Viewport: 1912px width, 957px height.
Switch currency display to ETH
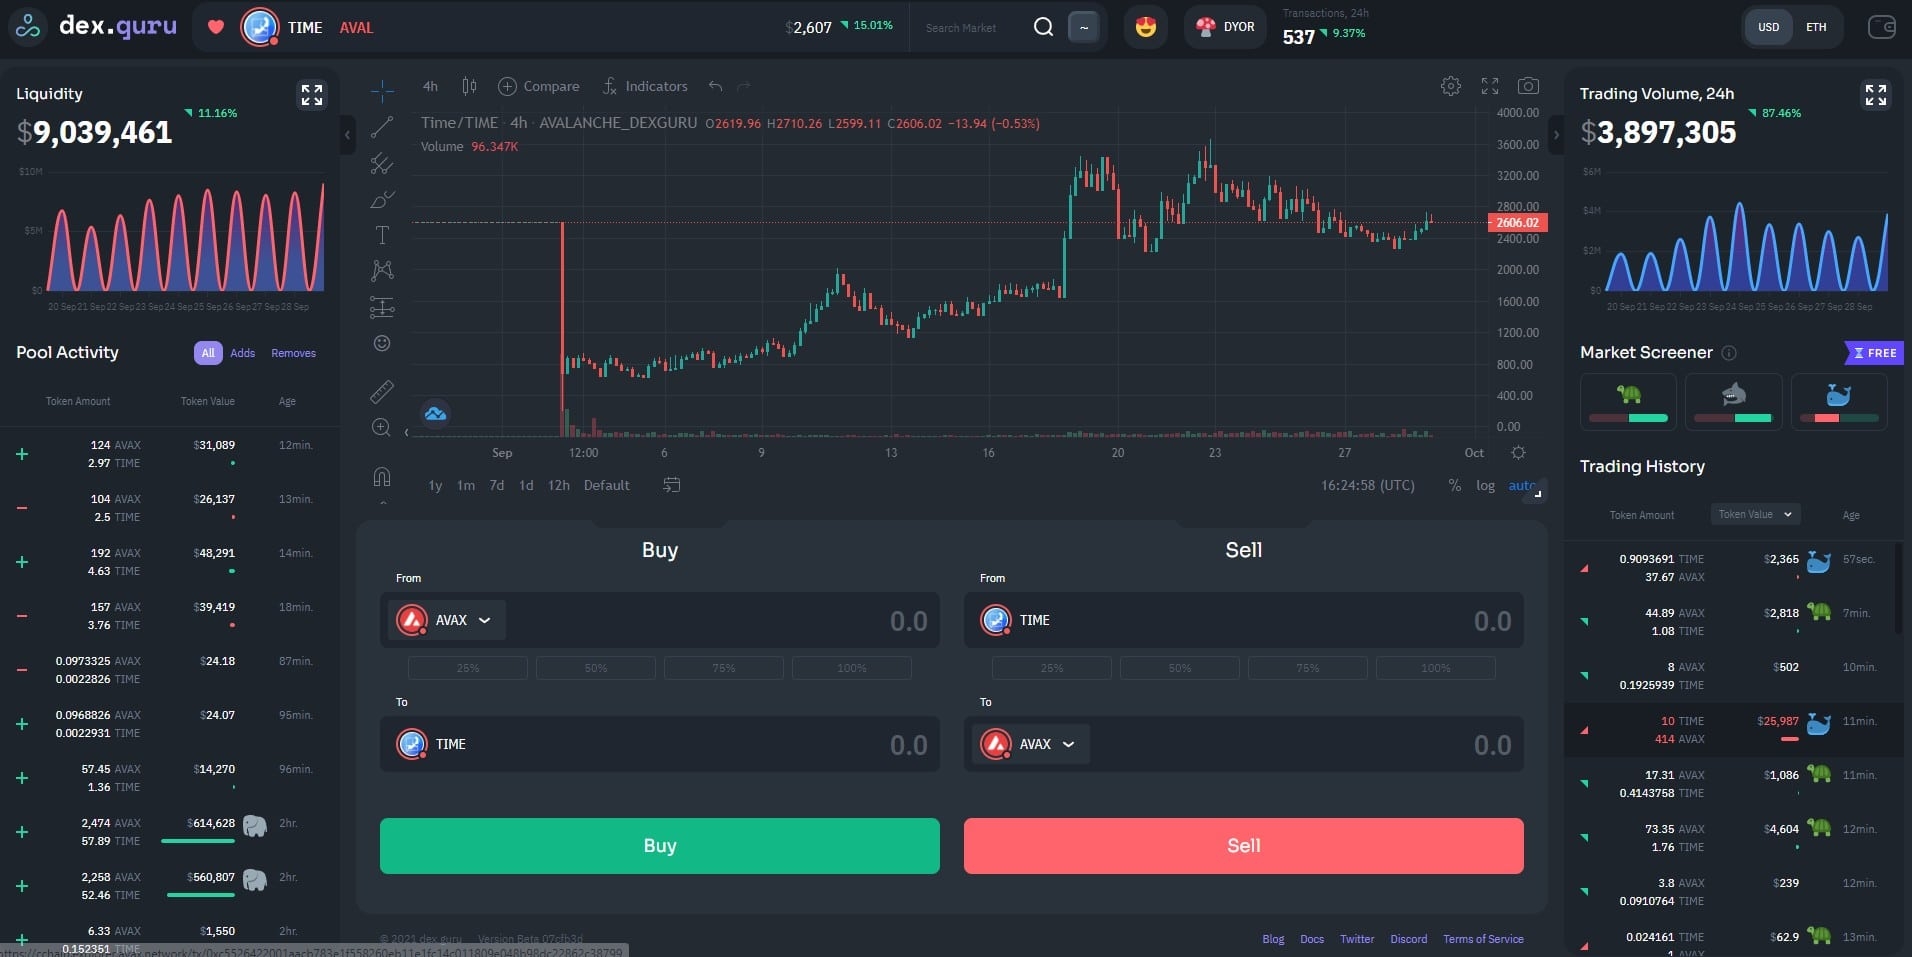(1816, 27)
